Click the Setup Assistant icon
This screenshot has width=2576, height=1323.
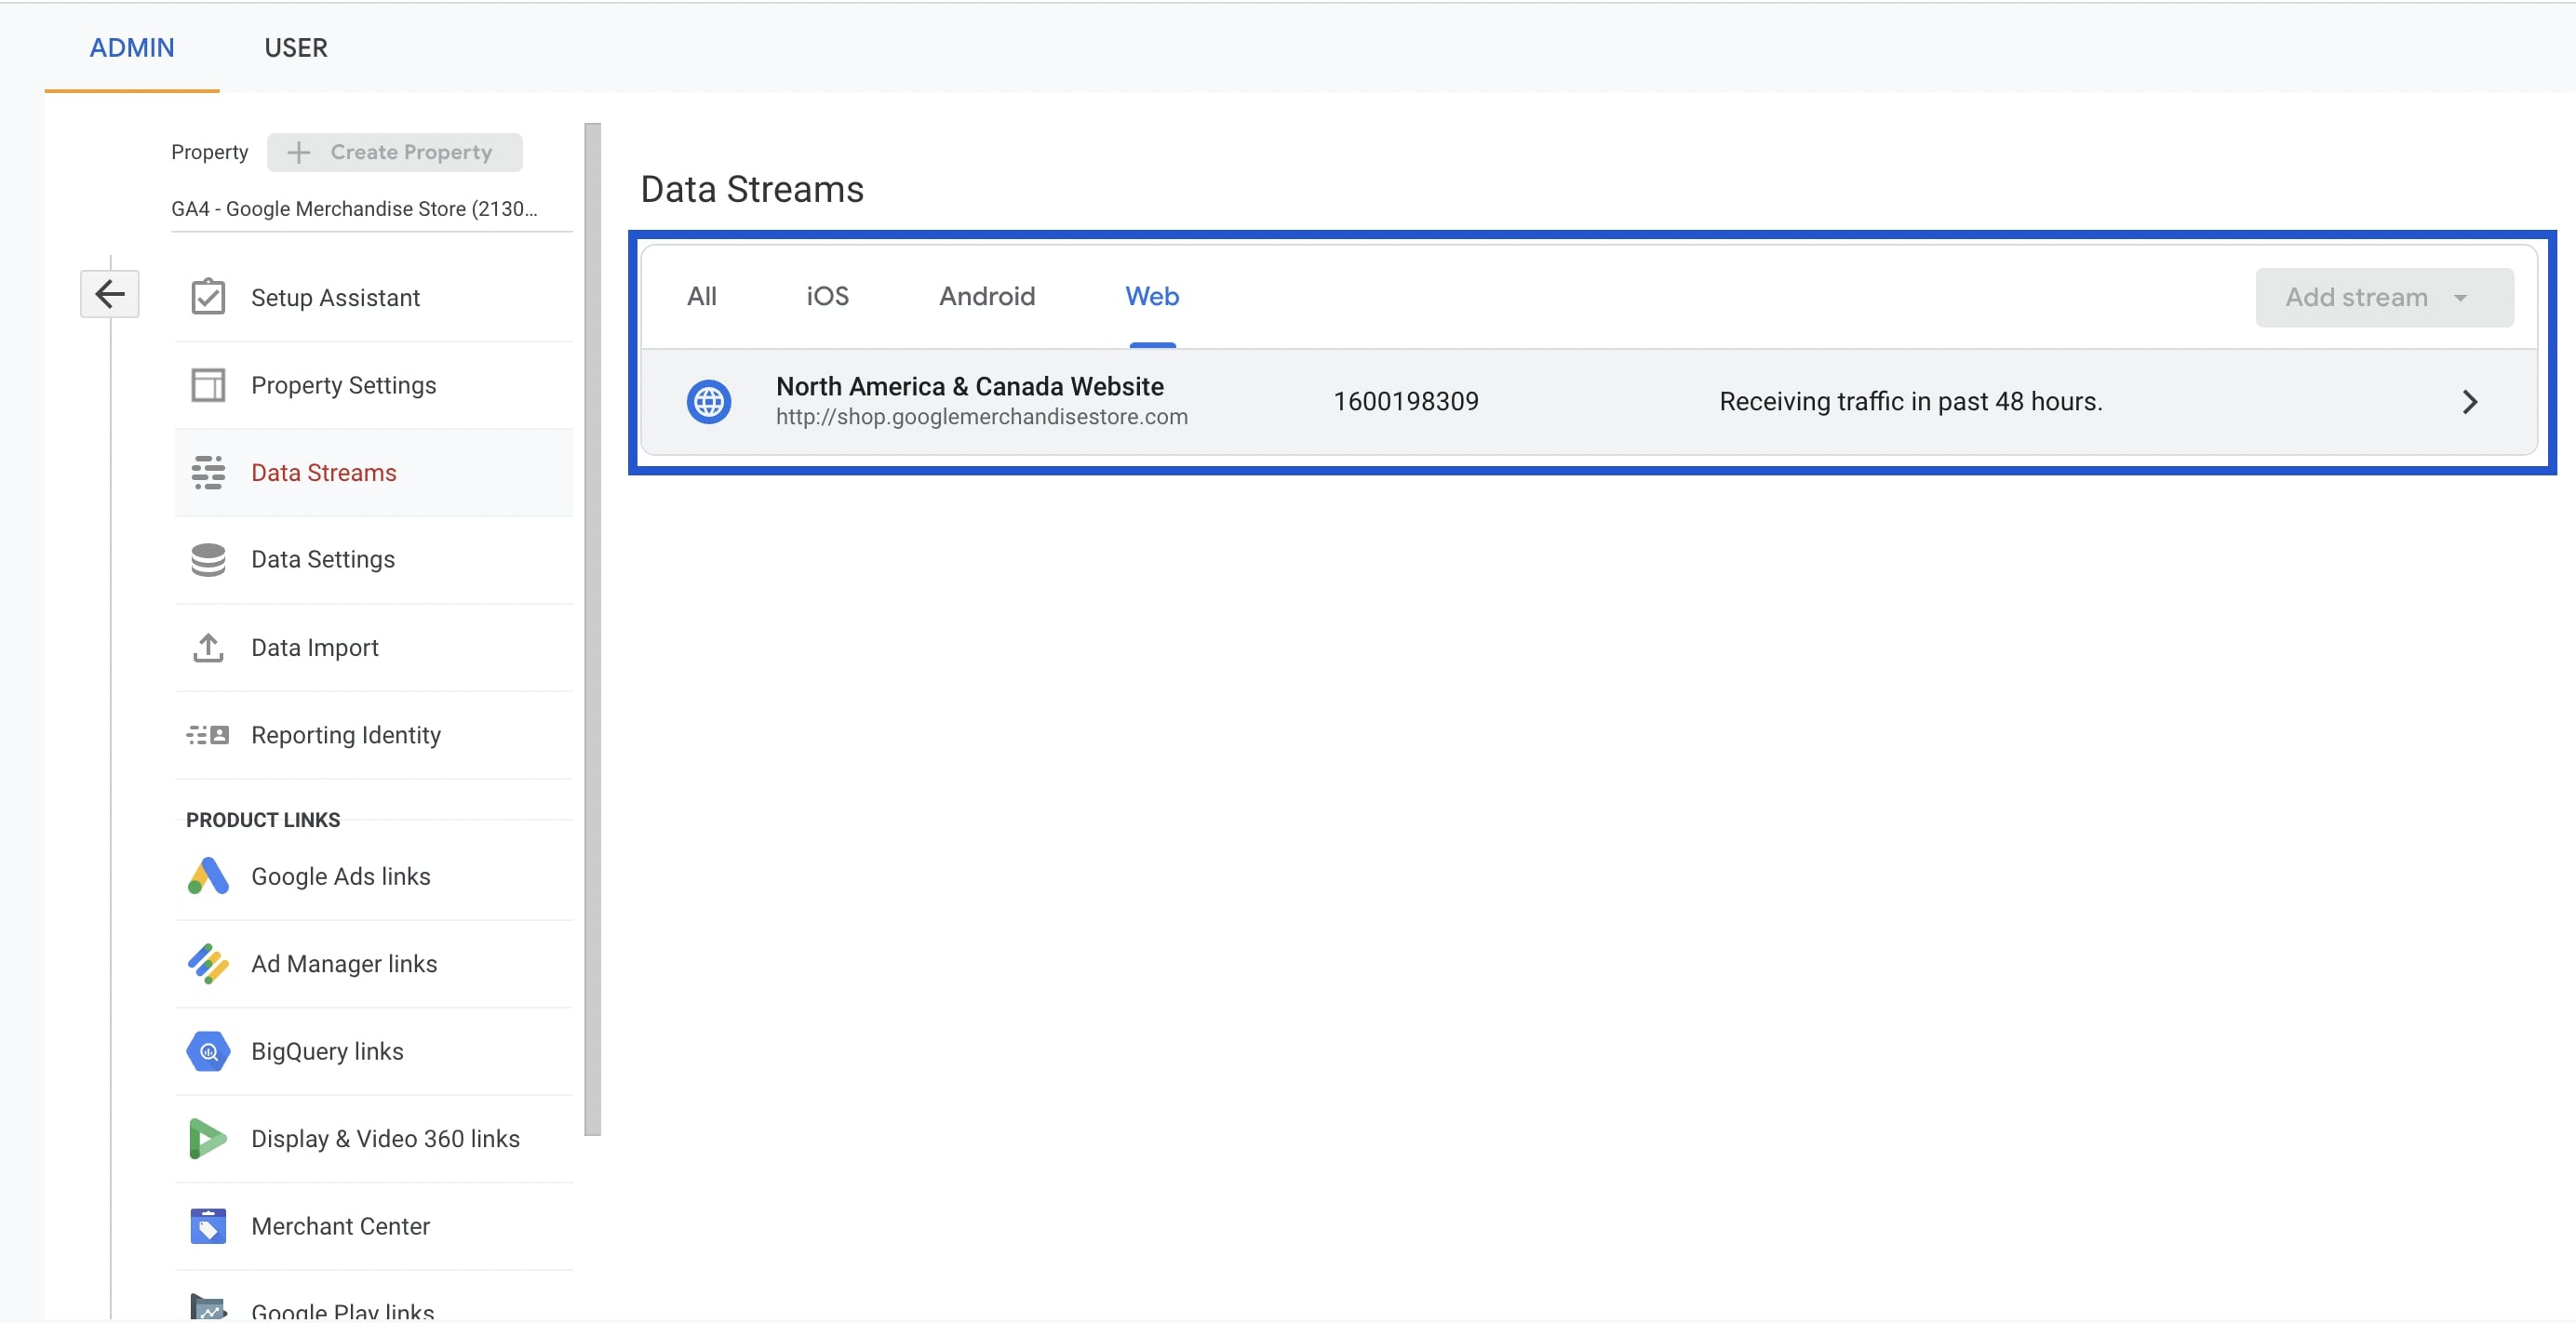pyautogui.click(x=206, y=297)
